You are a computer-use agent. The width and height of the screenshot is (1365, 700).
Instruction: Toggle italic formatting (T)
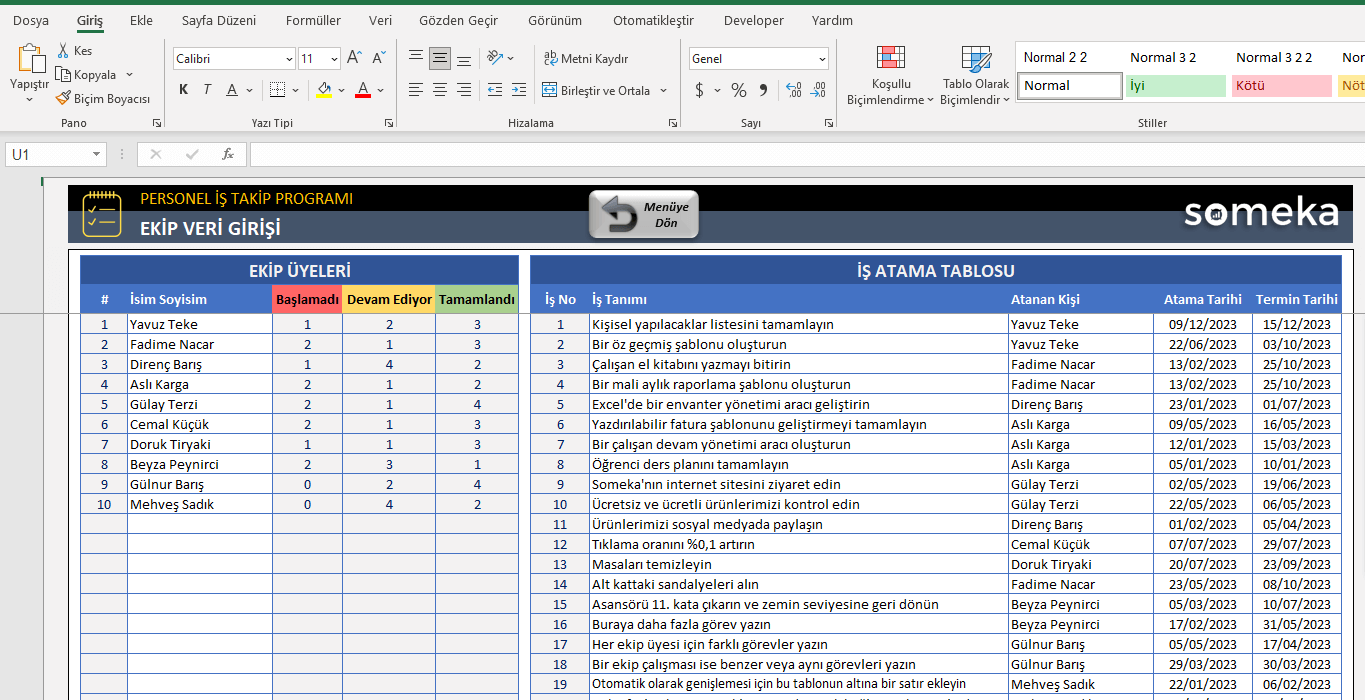click(x=207, y=91)
